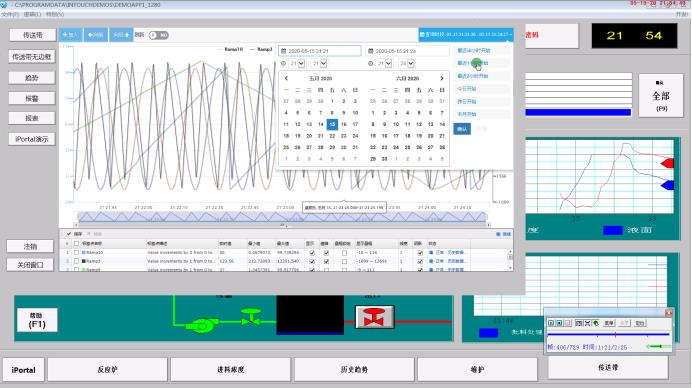Go to next month in calendar
Screen dimensions: 692x388
(x=442, y=78)
